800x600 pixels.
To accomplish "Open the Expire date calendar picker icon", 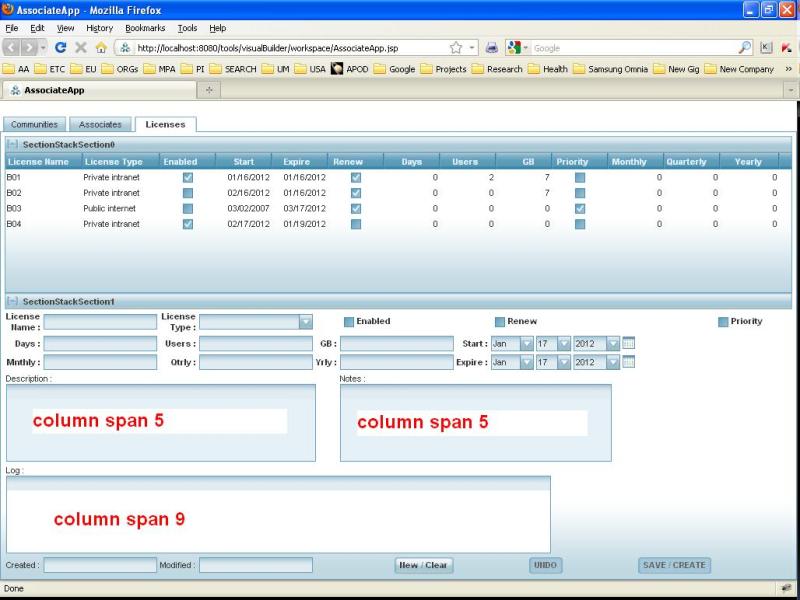I will pyautogui.click(x=629, y=362).
